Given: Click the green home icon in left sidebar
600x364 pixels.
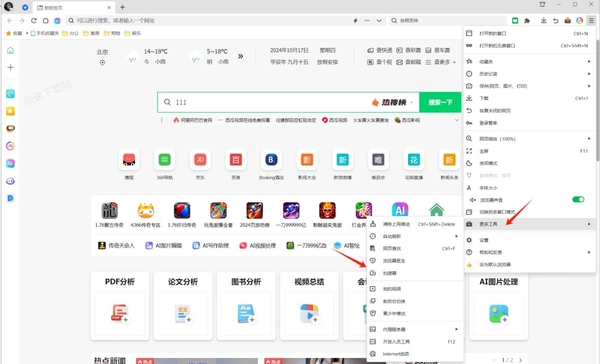Looking at the screenshot, I should [11, 51].
